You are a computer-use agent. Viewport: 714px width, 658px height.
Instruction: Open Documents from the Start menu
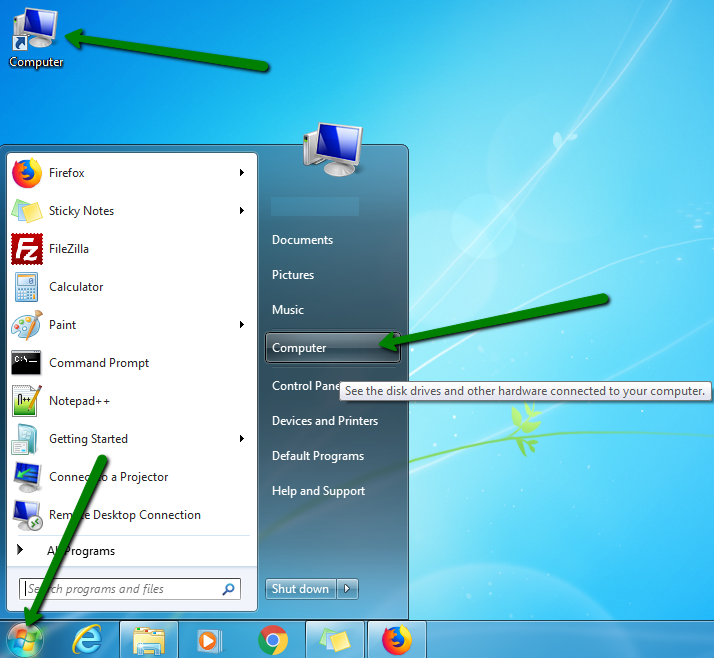[302, 240]
